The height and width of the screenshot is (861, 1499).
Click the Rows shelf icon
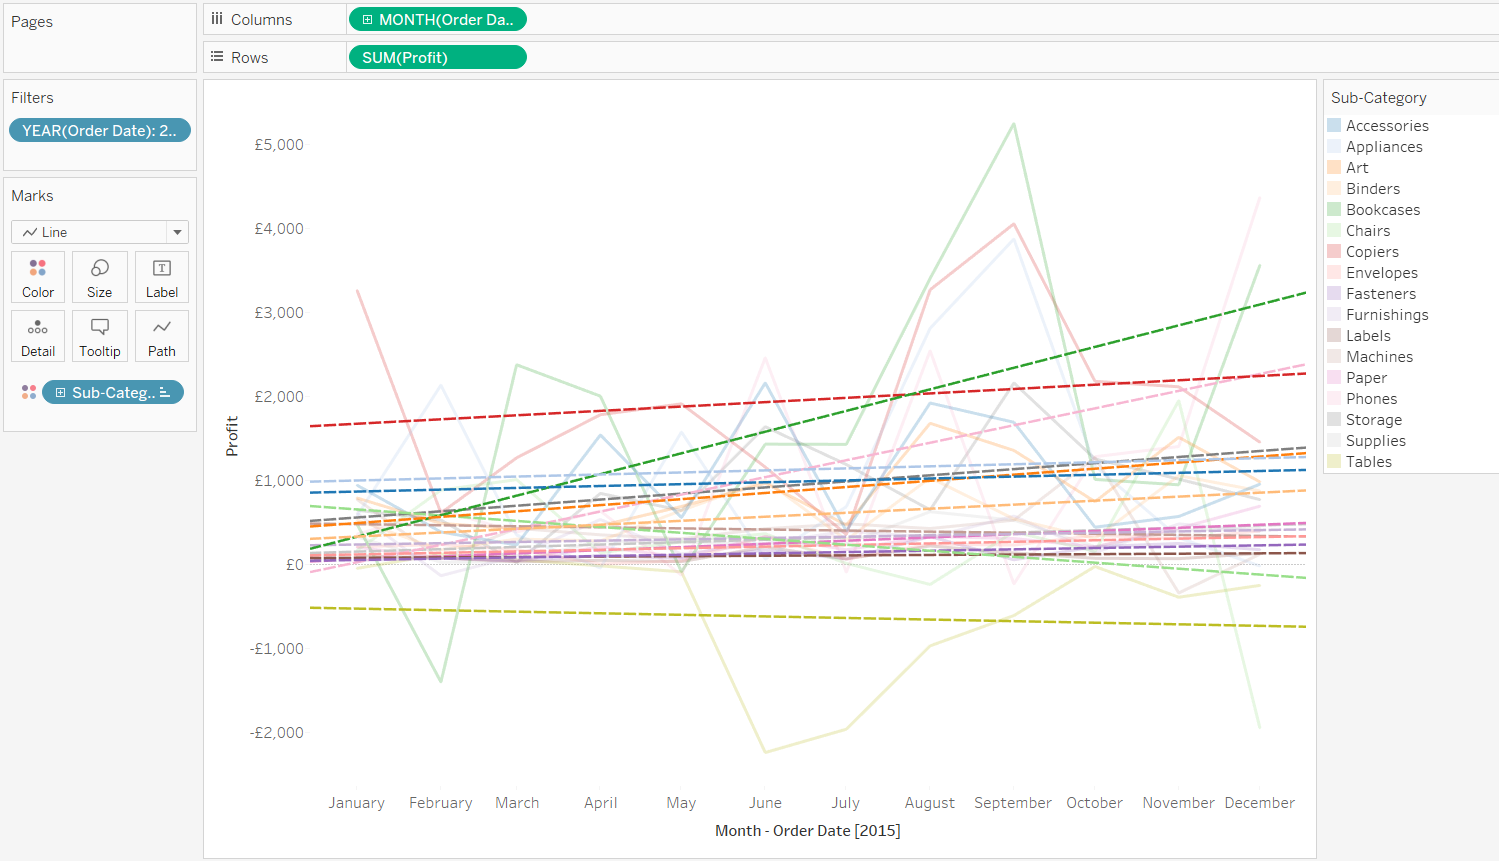217,57
